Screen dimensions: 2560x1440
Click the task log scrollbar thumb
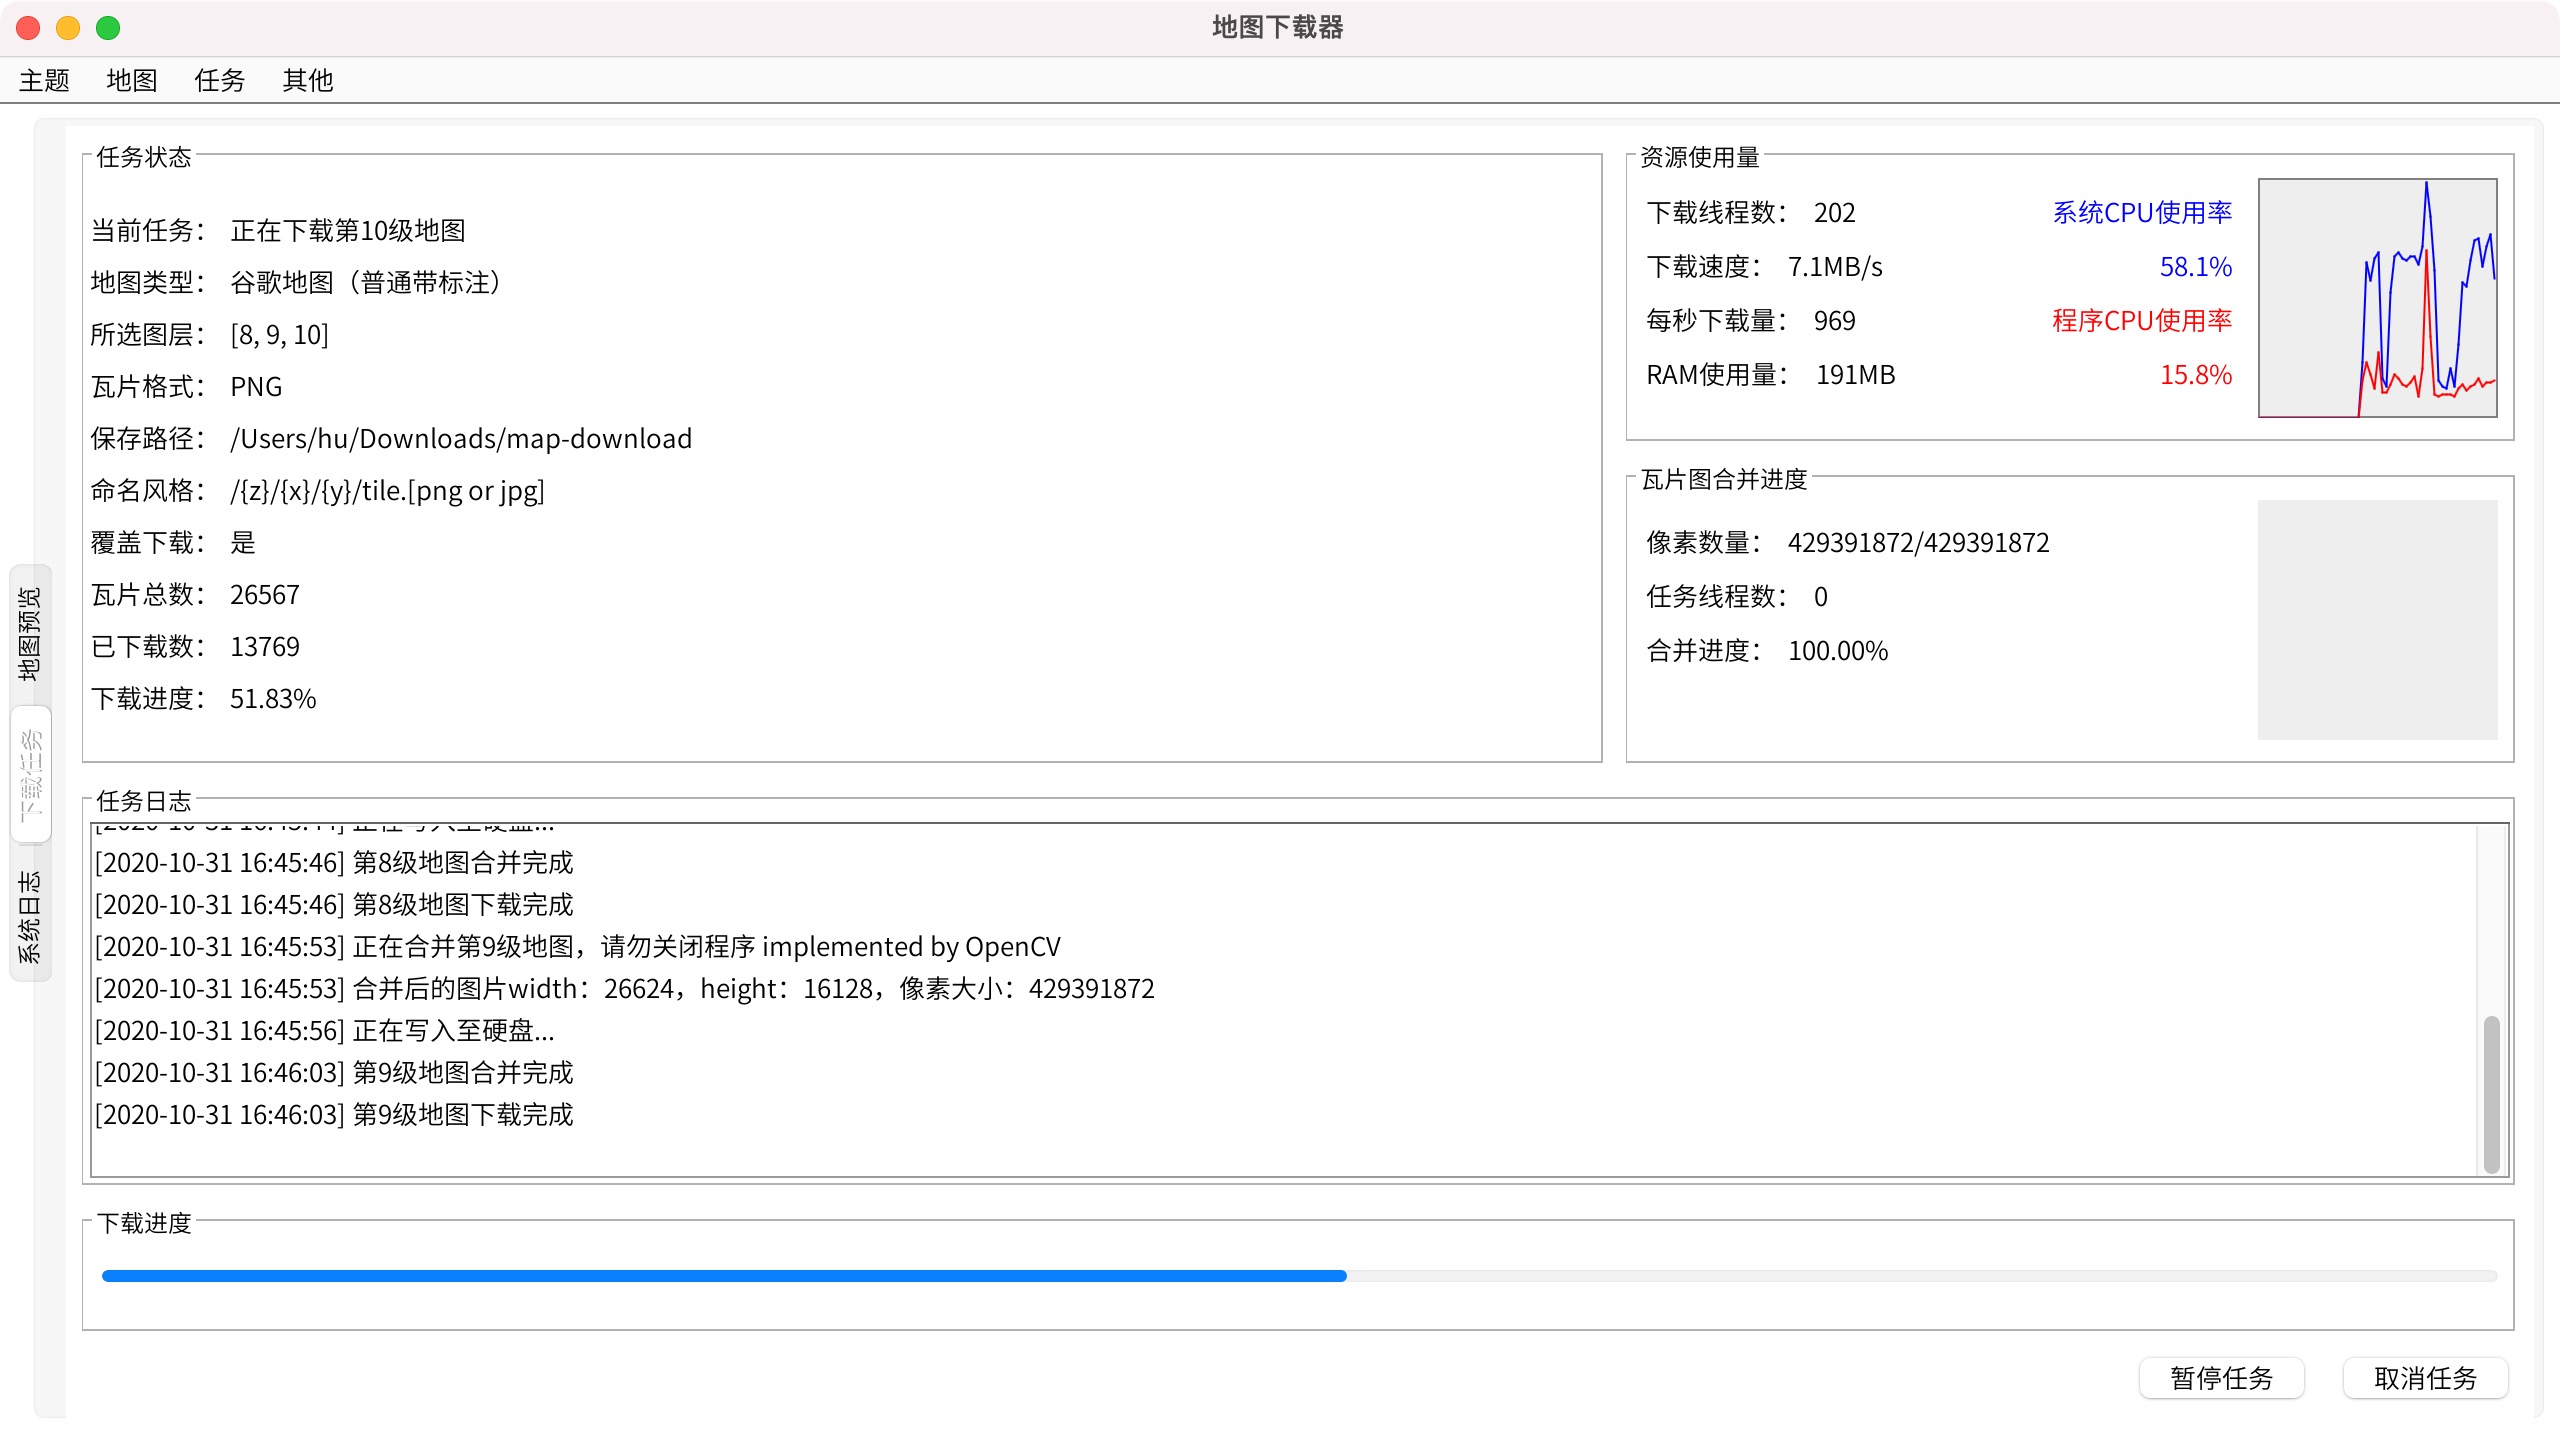point(2491,1094)
